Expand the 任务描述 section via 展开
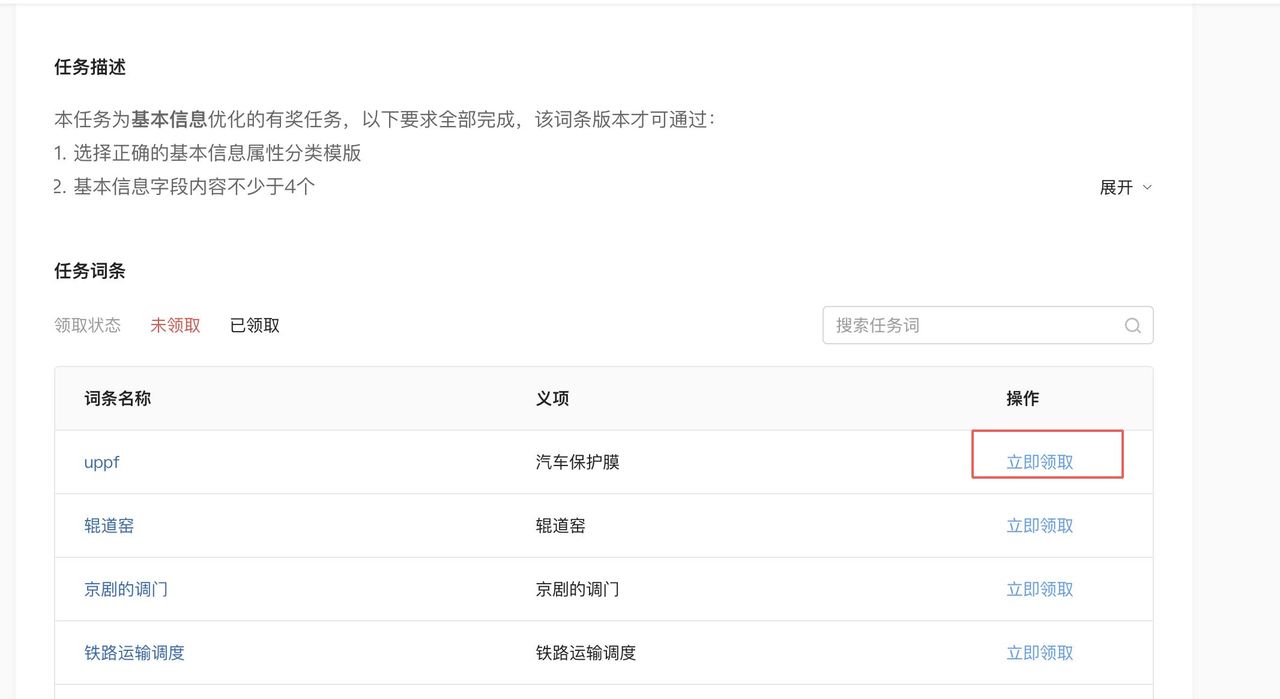The width and height of the screenshot is (1280, 699). [x=1117, y=187]
